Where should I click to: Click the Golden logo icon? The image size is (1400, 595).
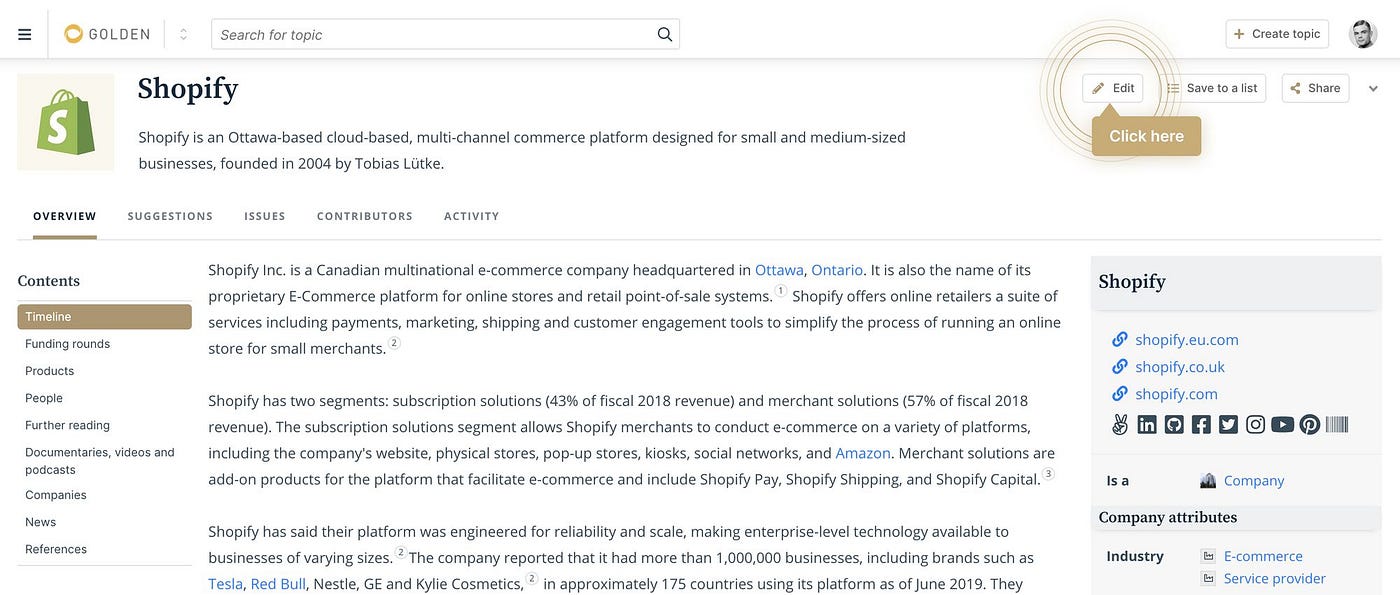pyautogui.click(x=73, y=34)
